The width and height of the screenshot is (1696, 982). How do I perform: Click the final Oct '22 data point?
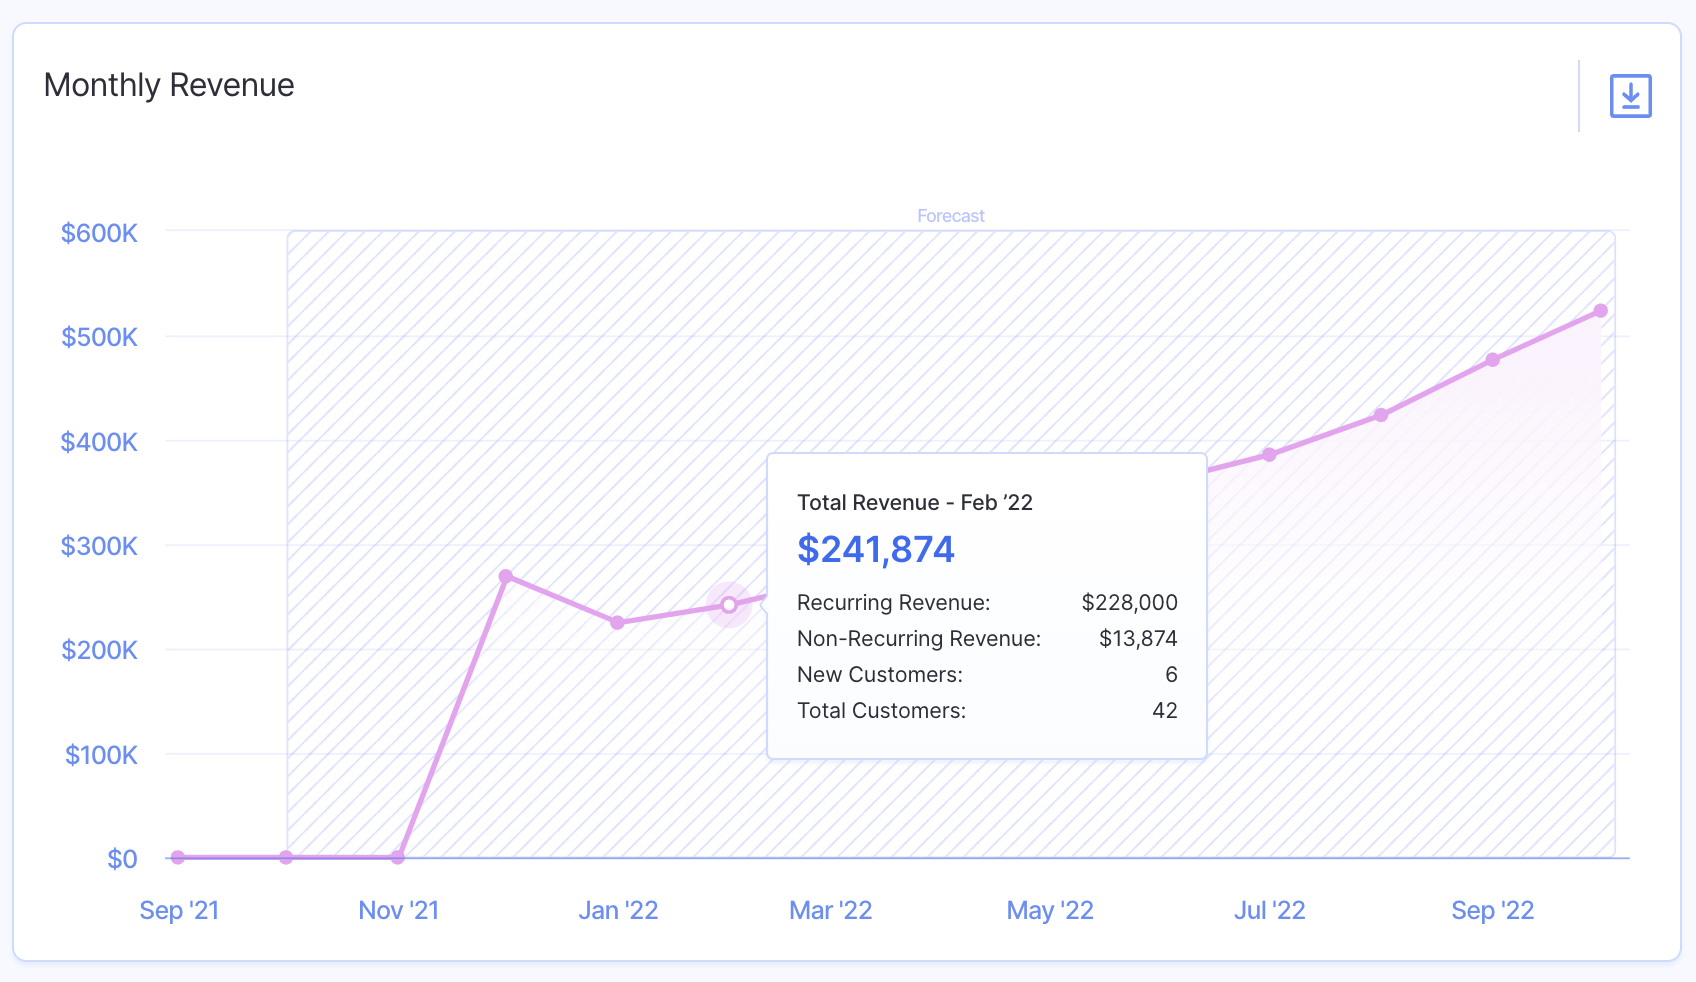pos(1600,311)
